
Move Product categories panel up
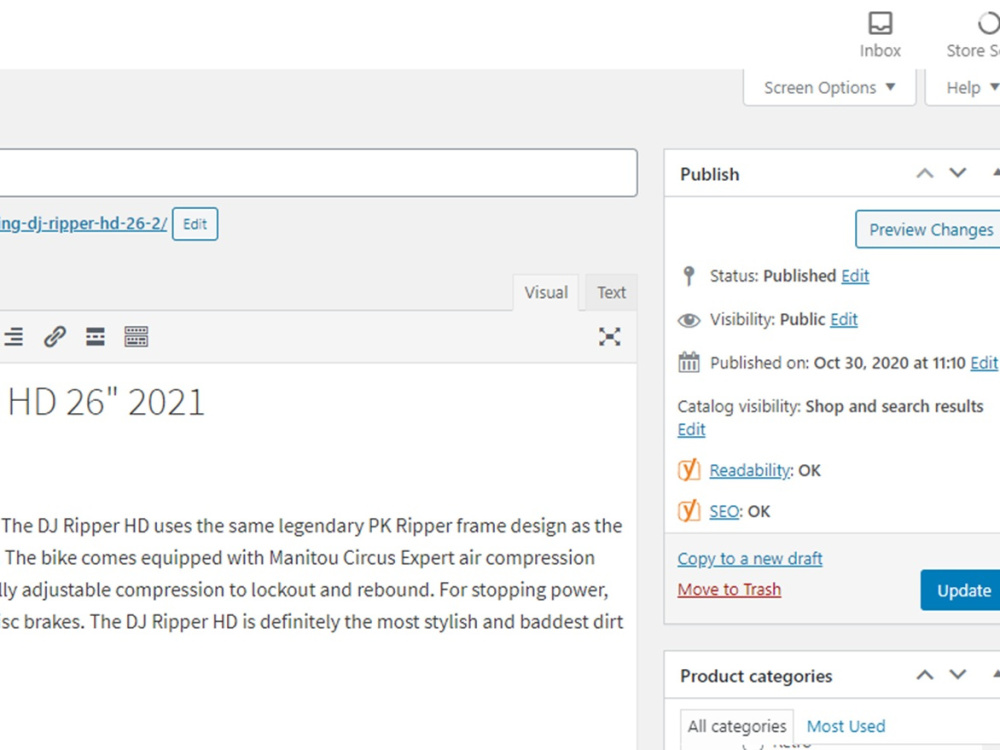[925, 675]
